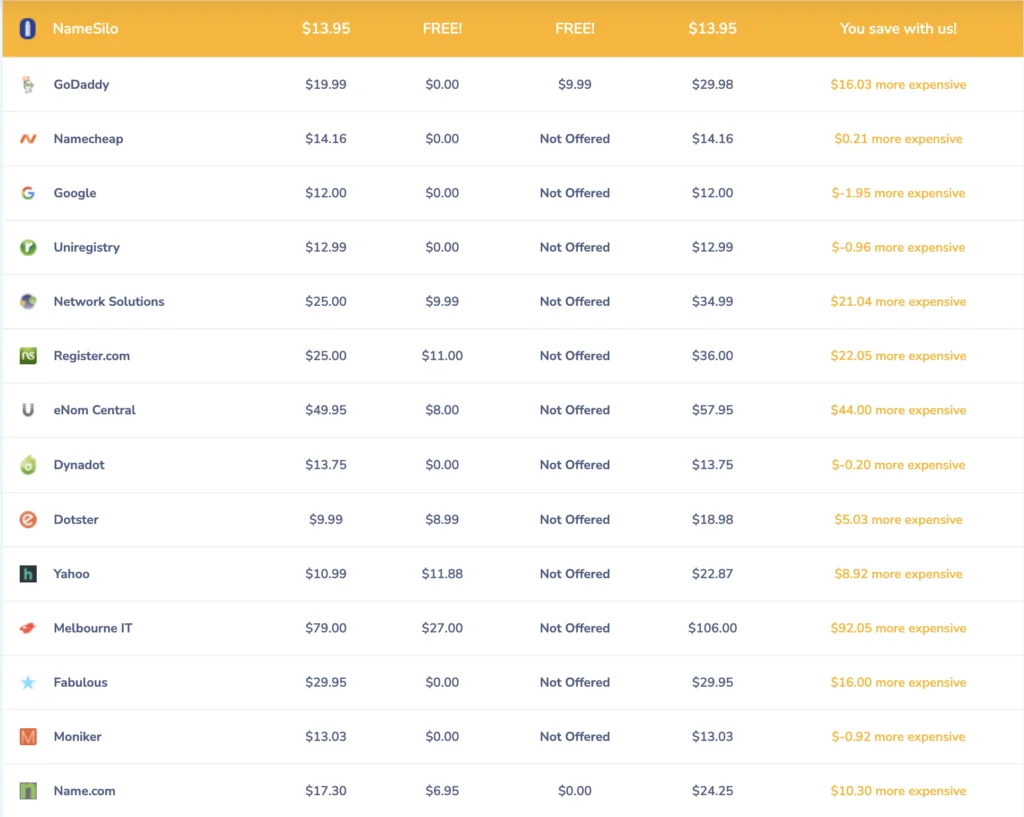Click '$-0.96 more expensive' for Uniregistry

(x=899, y=248)
